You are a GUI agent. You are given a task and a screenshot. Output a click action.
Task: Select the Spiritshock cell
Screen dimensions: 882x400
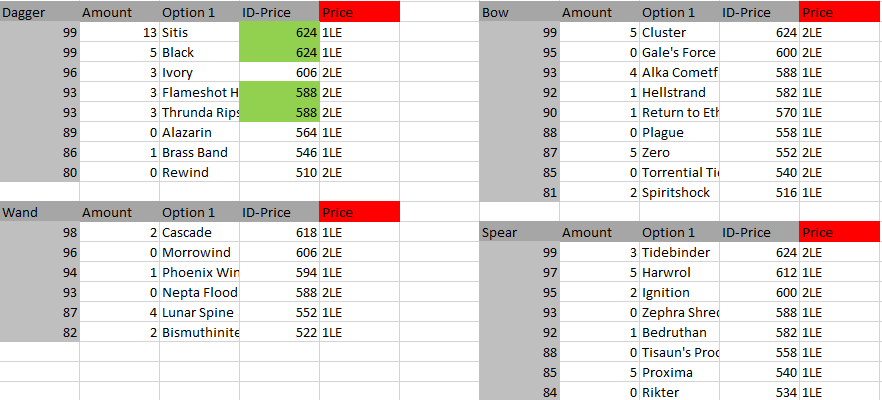[679, 192]
